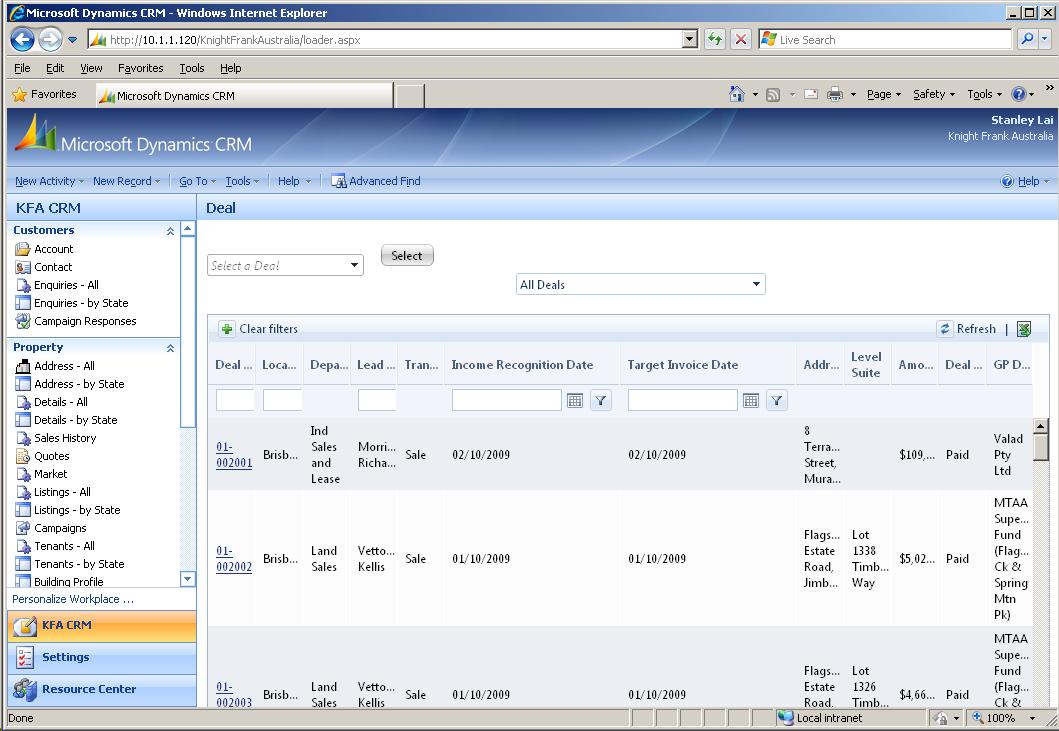Collapse the Customers section
Viewport: 1059px width, 731px height.
(170, 231)
